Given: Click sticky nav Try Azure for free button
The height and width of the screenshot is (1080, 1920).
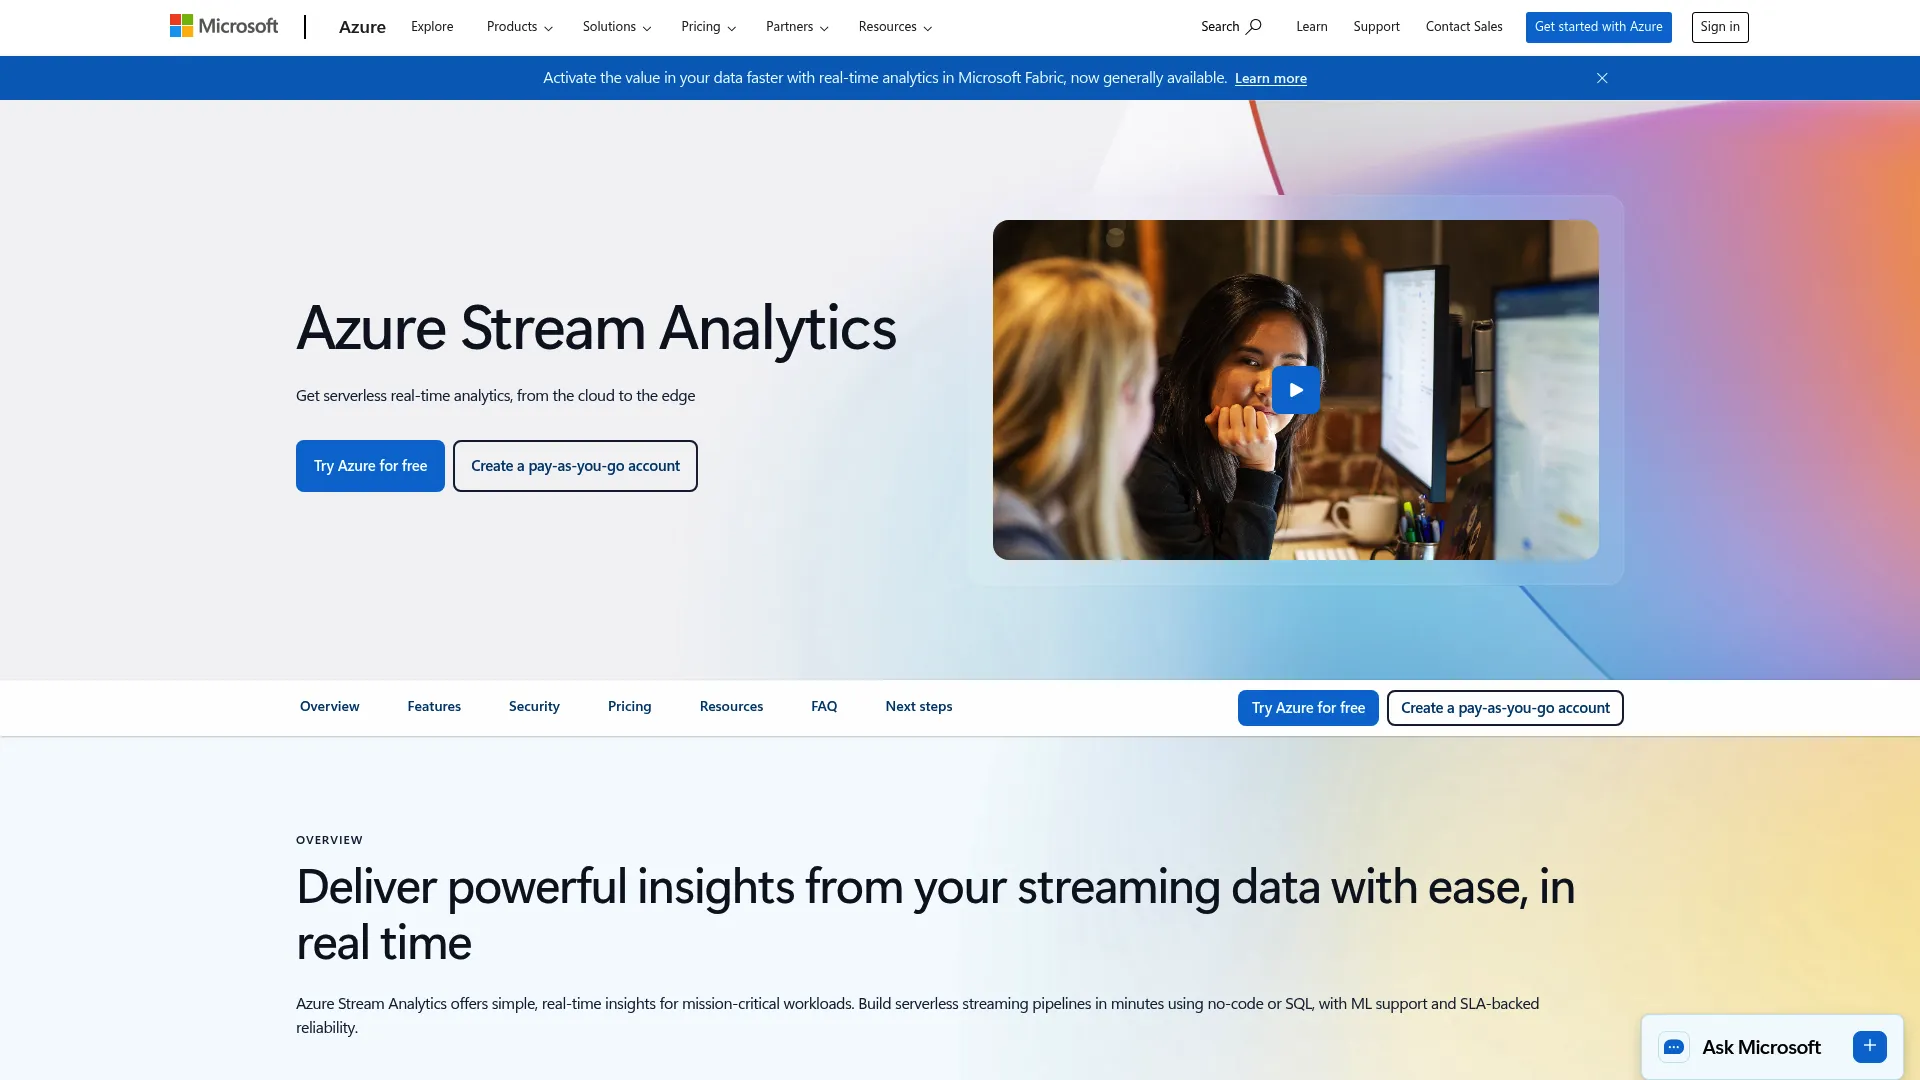Looking at the screenshot, I should point(1308,708).
